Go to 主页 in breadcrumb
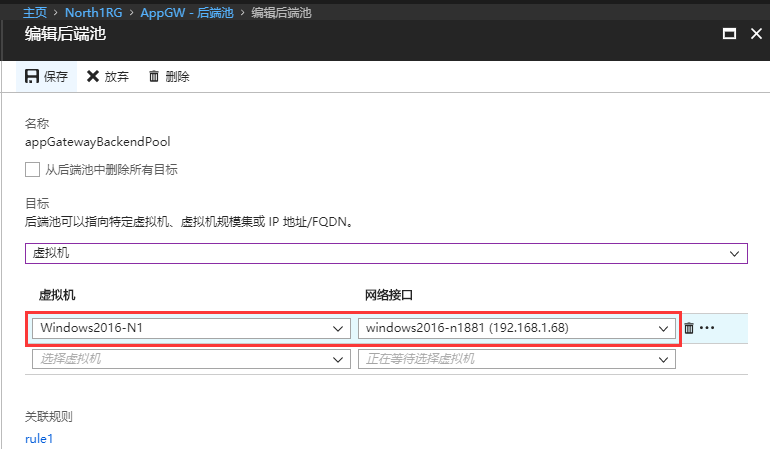Screen dimensions: 770x449 (x=34, y=11)
